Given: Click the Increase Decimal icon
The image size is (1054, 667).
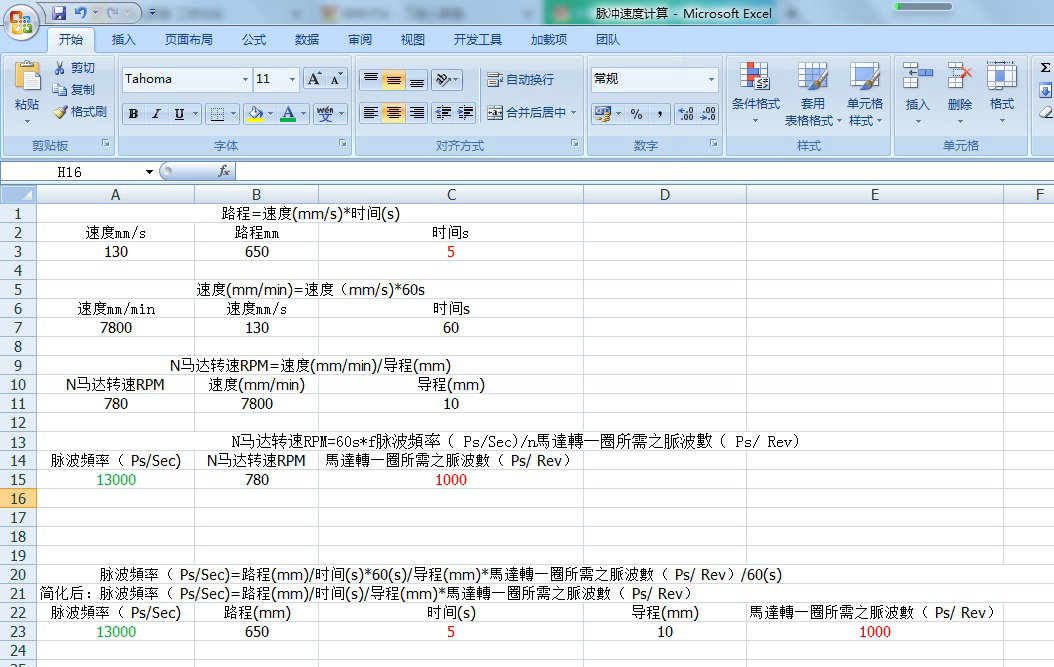Looking at the screenshot, I should pos(685,114).
